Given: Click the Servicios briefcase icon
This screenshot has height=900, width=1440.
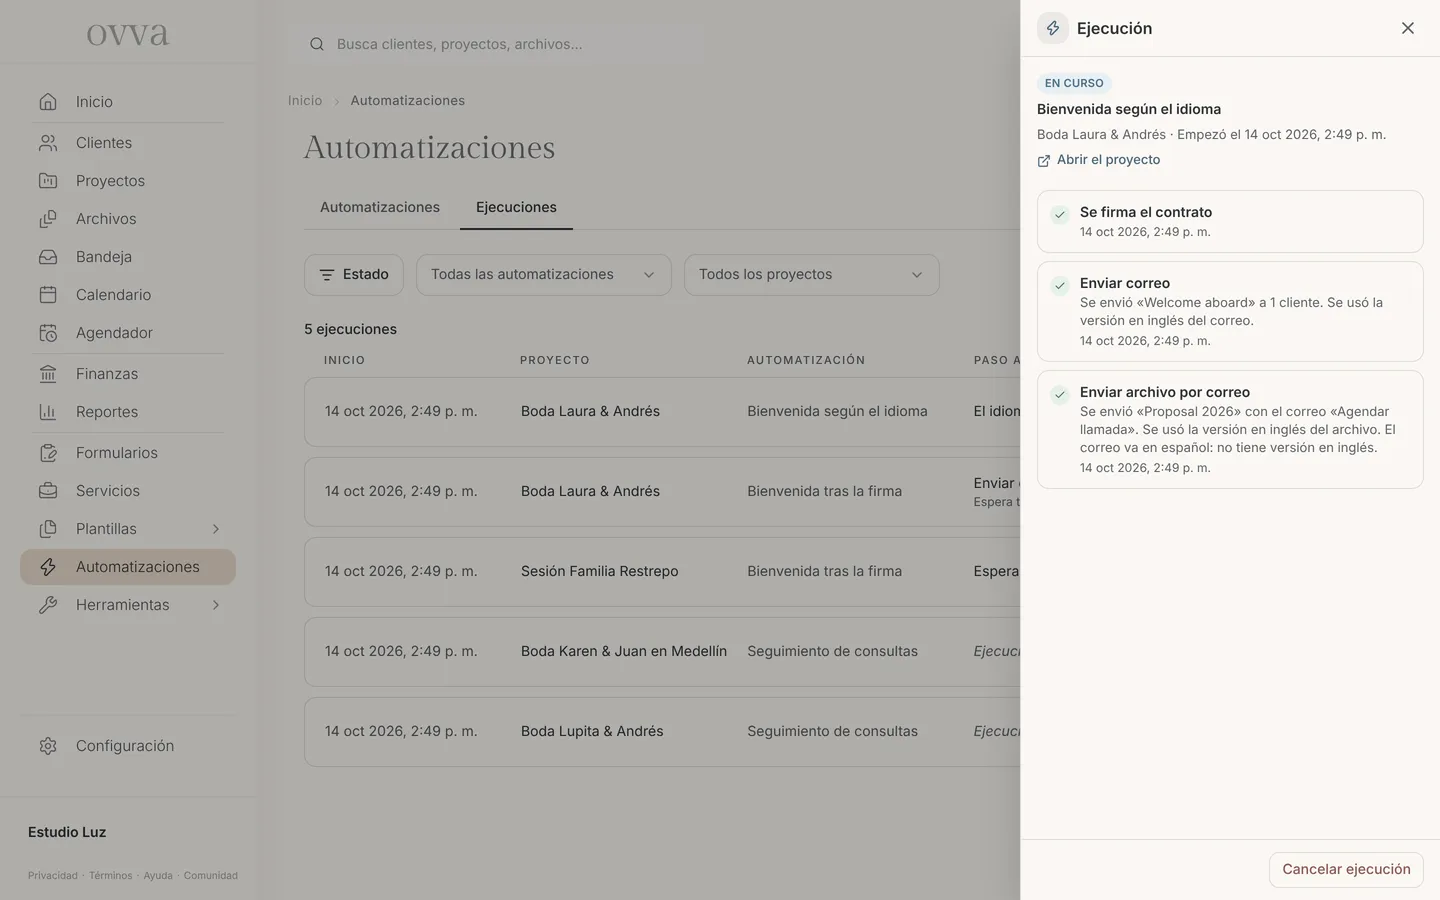Looking at the screenshot, I should [48, 491].
